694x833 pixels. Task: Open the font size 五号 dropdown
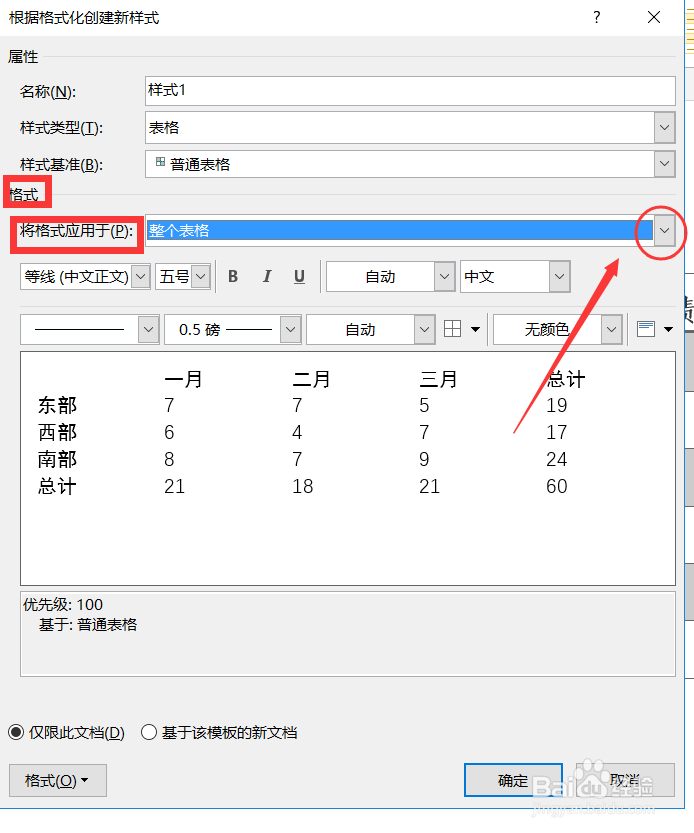200,277
